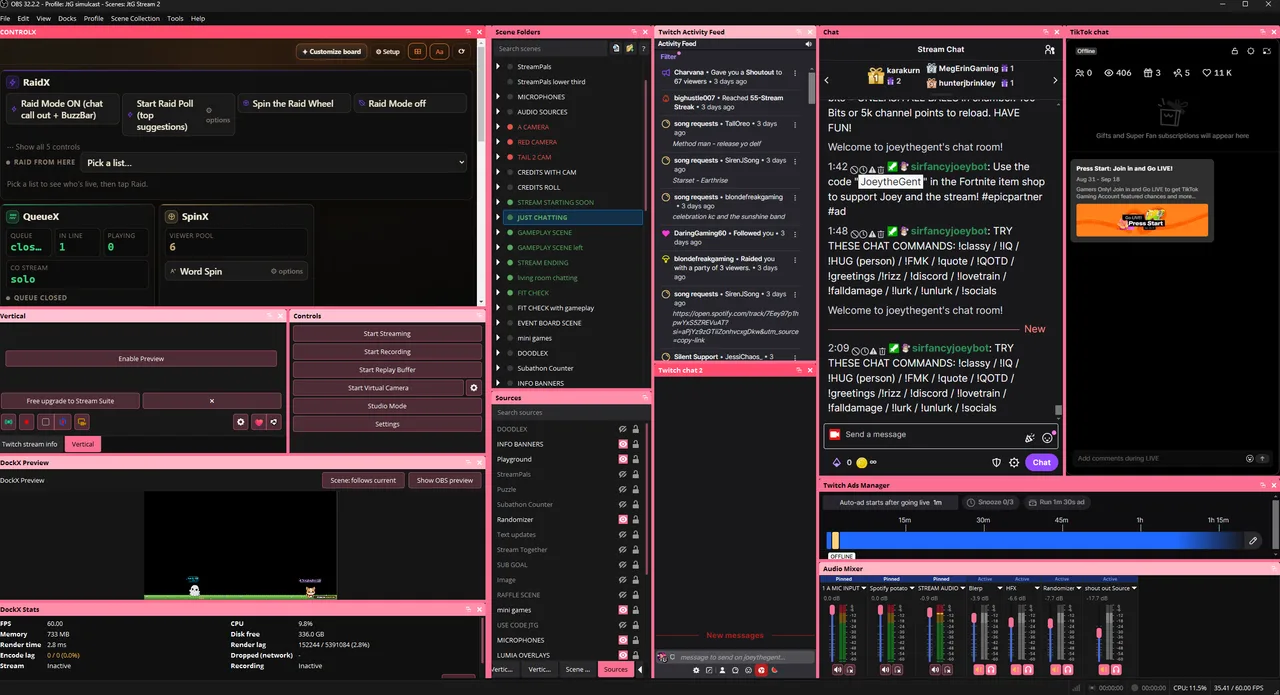Hide the INFO BANNERS source
Viewport: 1280px width, 695px height.
622,444
